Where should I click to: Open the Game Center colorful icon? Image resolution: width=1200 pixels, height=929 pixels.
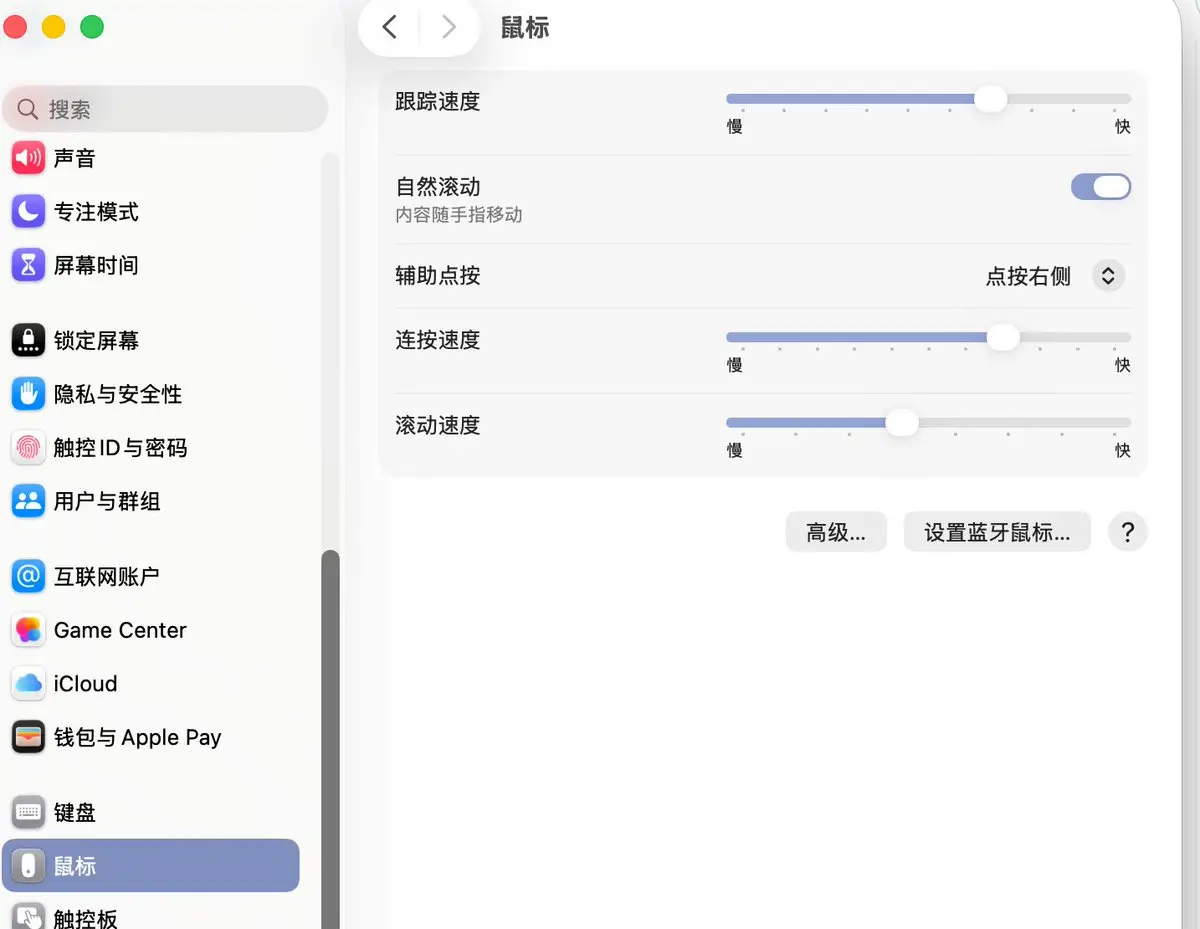[28, 630]
